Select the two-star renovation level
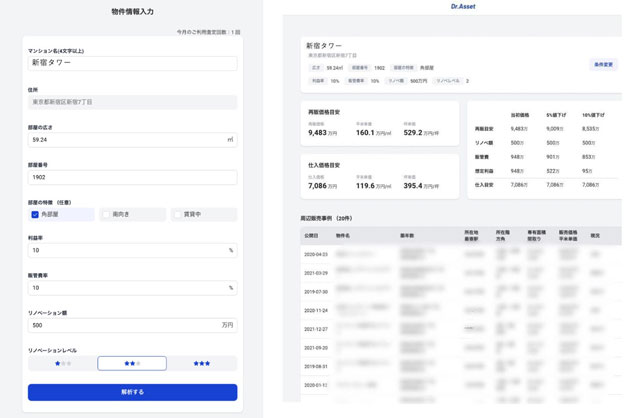 [132, 363]
